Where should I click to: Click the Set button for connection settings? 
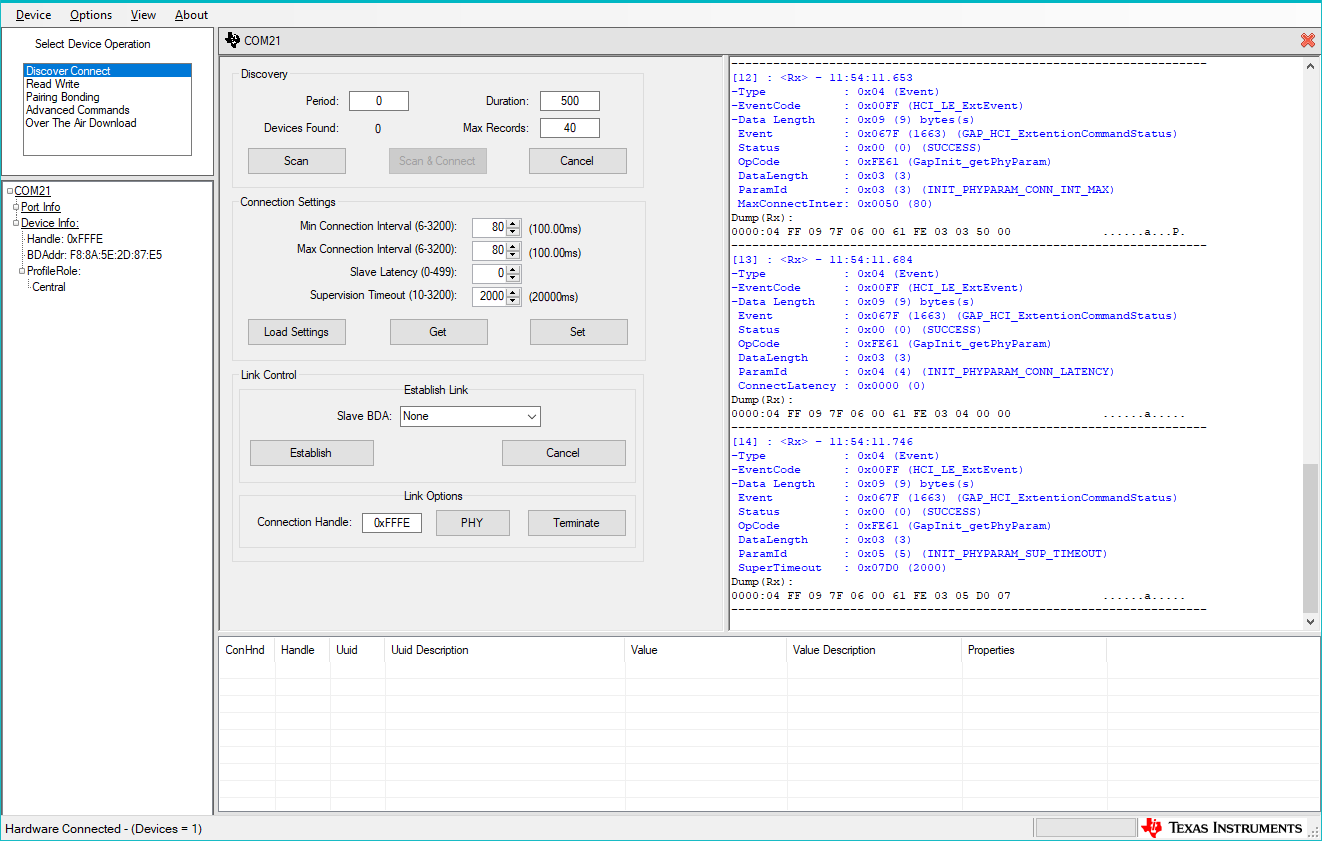(578, 331)
